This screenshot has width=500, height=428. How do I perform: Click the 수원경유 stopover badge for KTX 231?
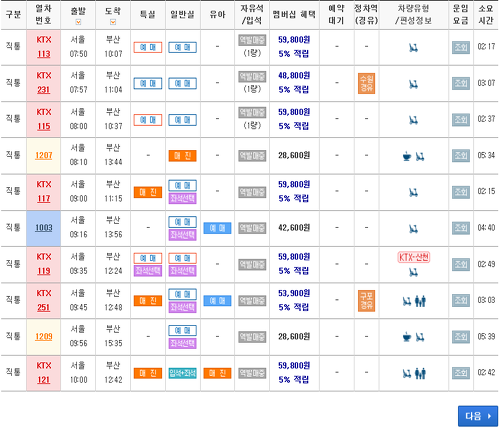pos(366,83)
